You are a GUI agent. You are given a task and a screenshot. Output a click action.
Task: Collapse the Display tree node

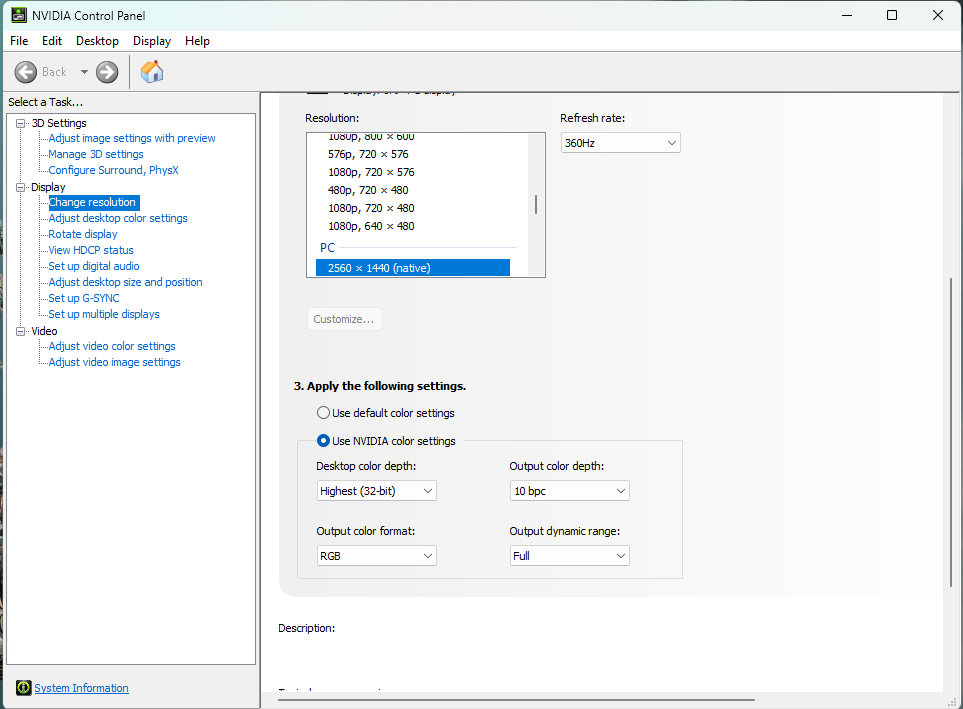(x=20, y=187)
